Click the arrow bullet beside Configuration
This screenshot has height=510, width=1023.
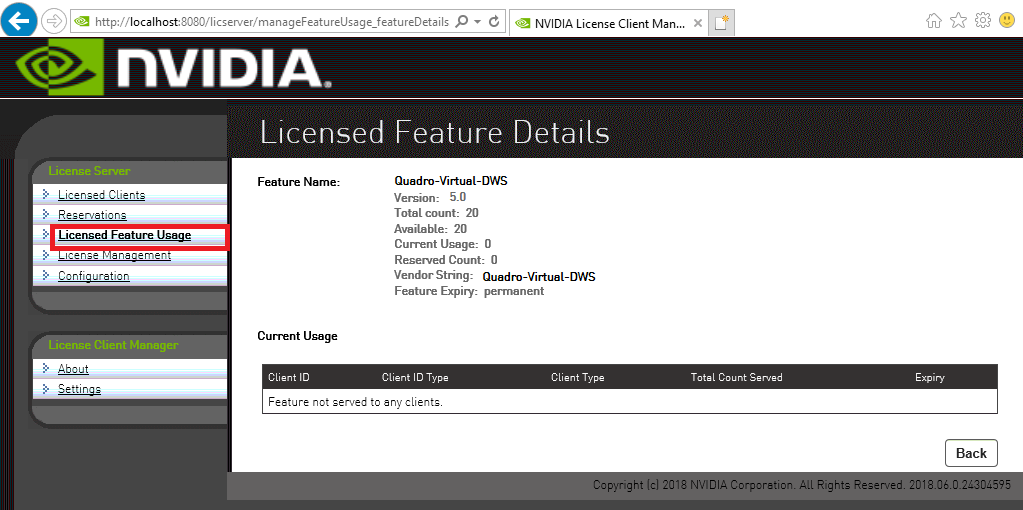pyautogui.click(x=46, y=275)
